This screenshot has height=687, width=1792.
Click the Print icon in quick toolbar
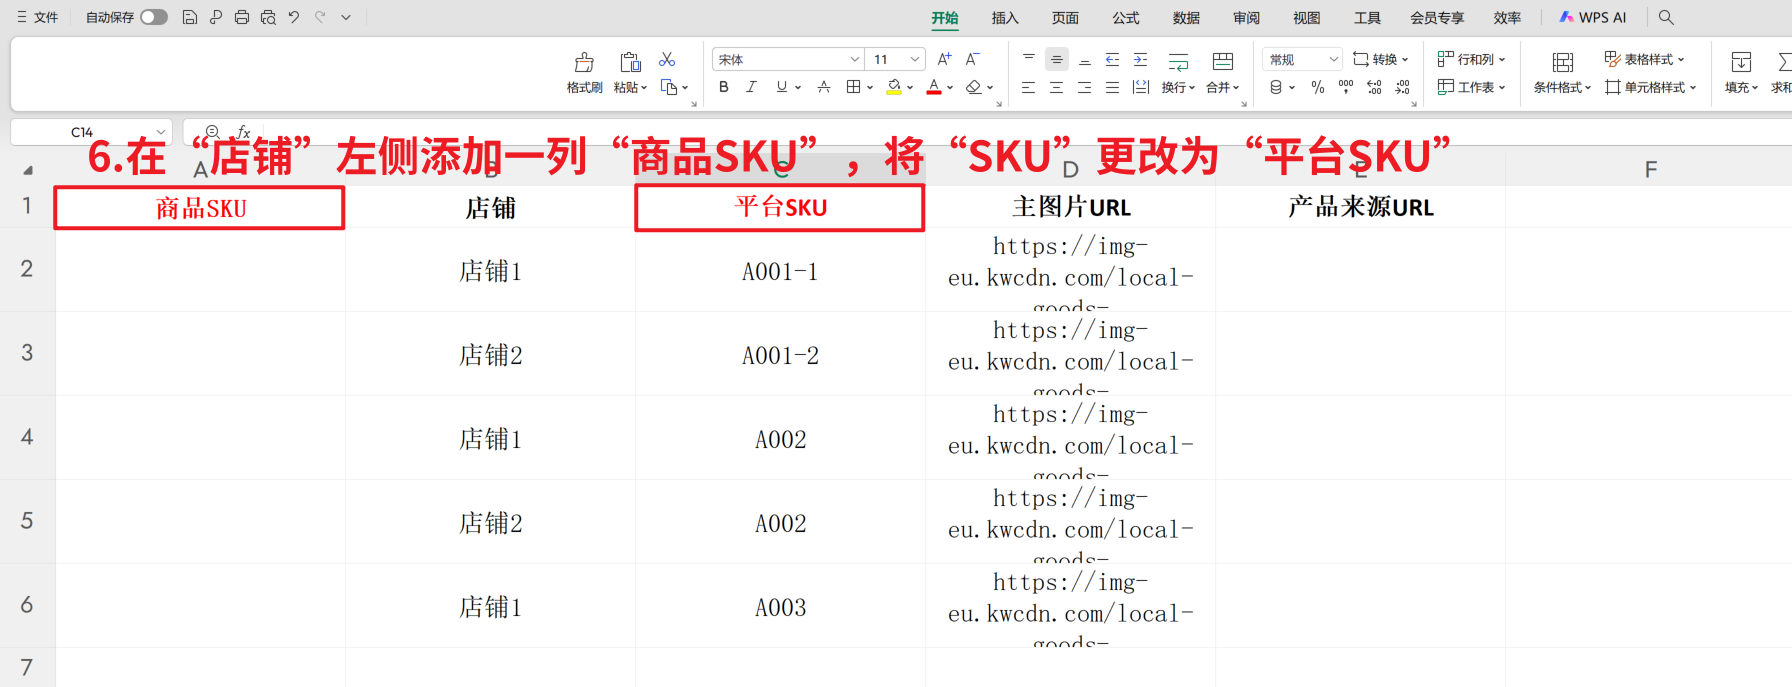[x=241, y=17]
